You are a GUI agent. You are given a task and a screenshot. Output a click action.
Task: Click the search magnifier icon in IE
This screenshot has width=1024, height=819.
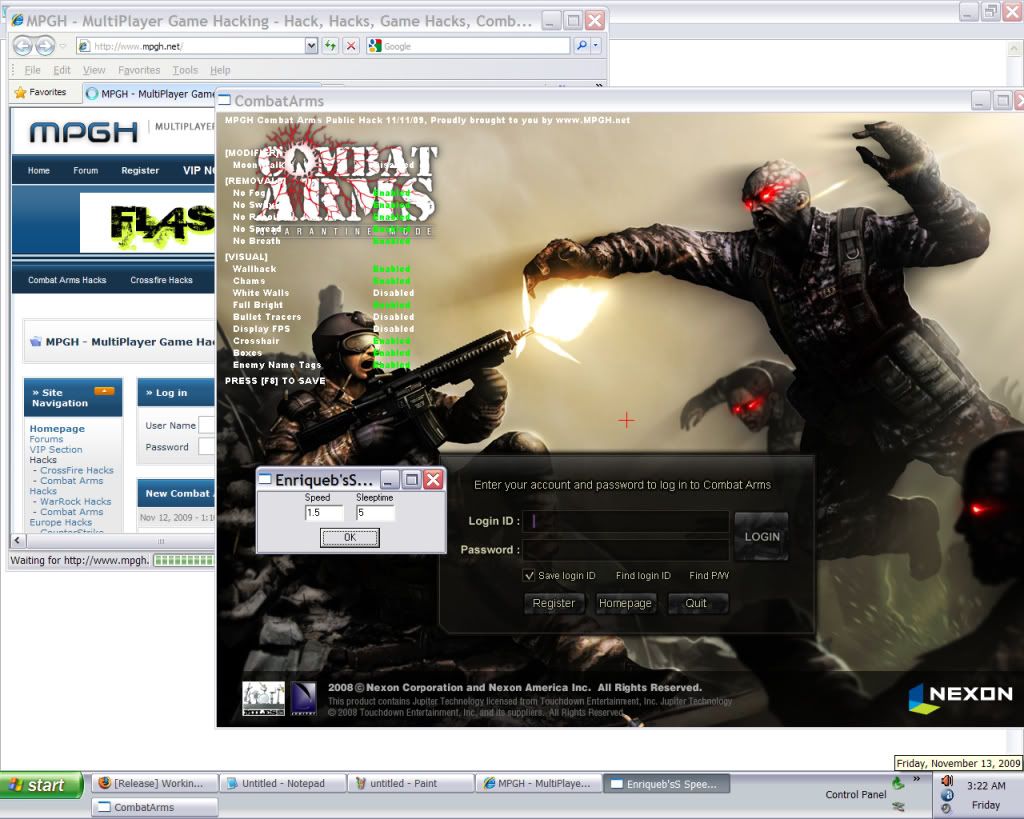(x=581, y=46)
